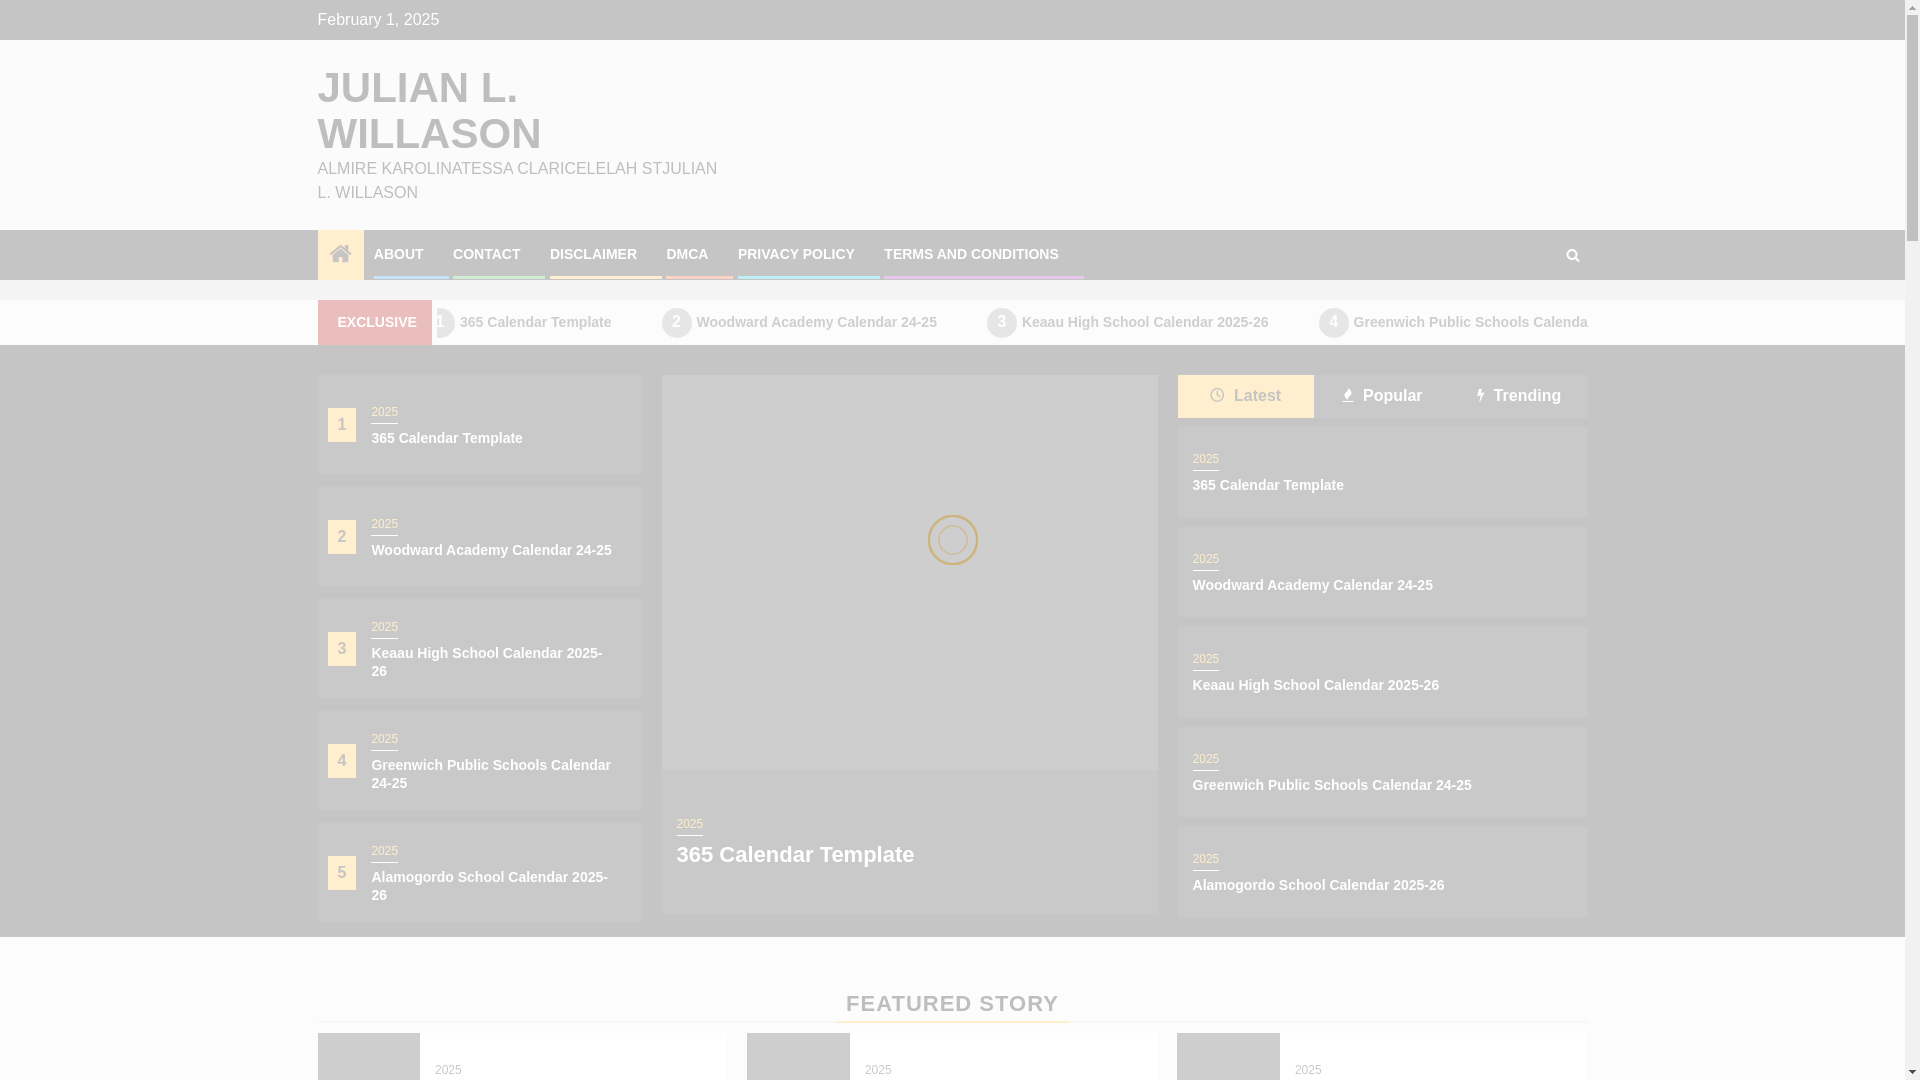
Task: Open the Disclaimer menu item
Action: click(x=593, y=254)
